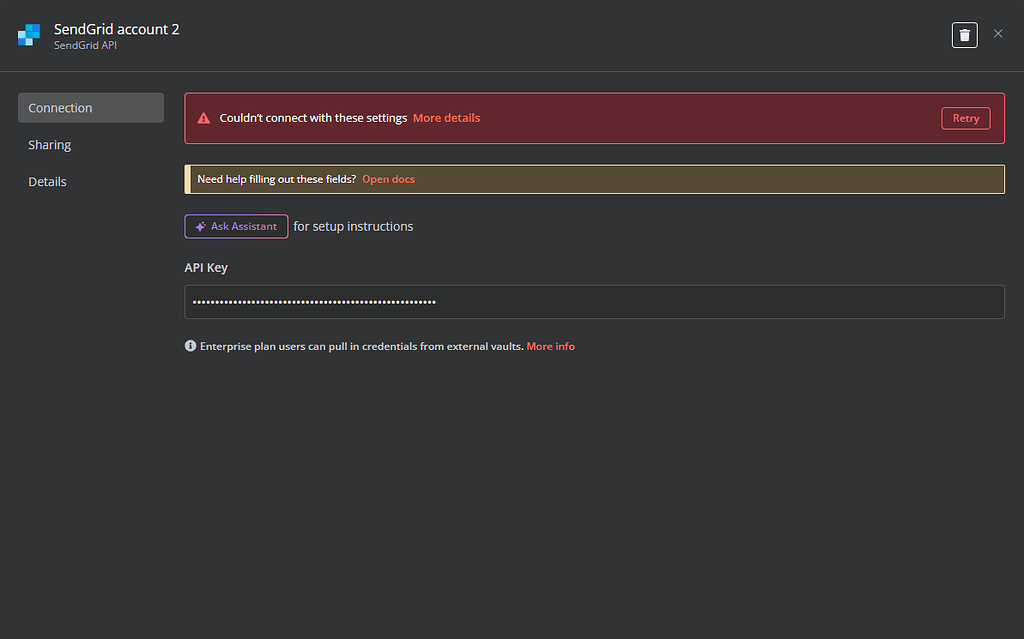Image resolution: width=1024 pixels, height=639 pixels.
Task: Open the More info link about vaults
Action: [x=550, y=346]
